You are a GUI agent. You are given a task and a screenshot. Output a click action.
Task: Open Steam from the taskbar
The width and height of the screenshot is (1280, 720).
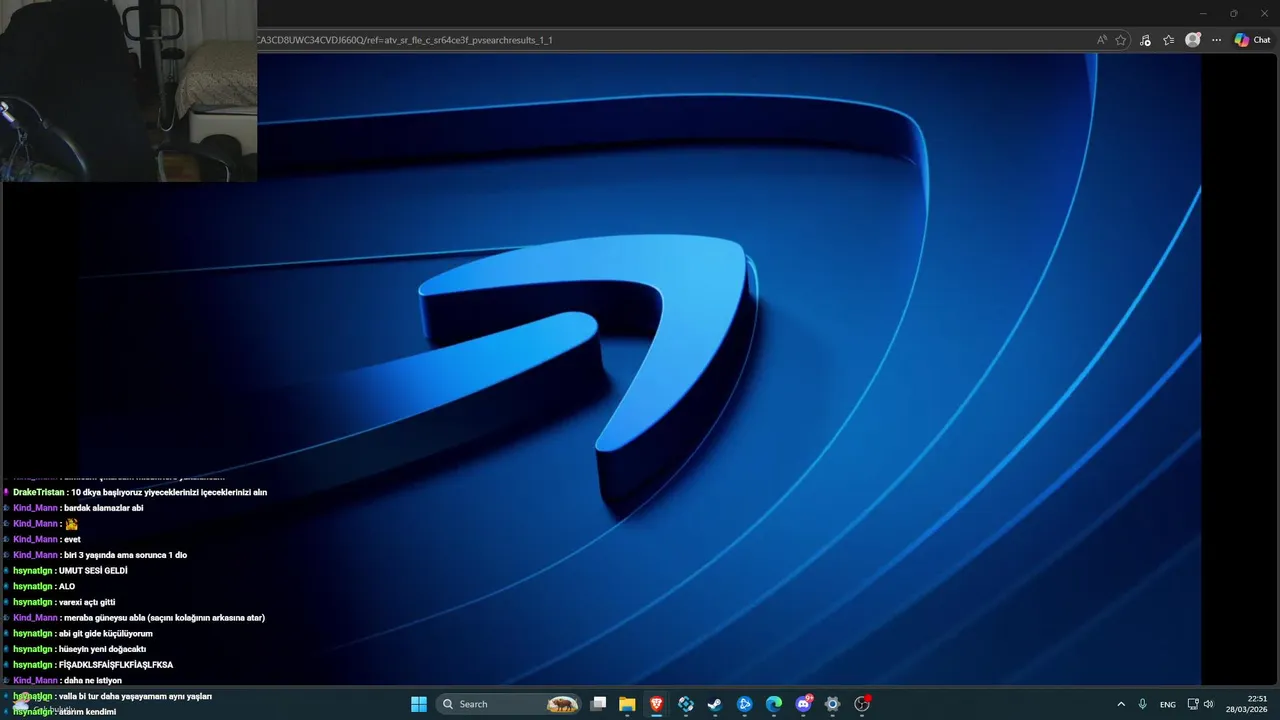[x=715, y=704]
